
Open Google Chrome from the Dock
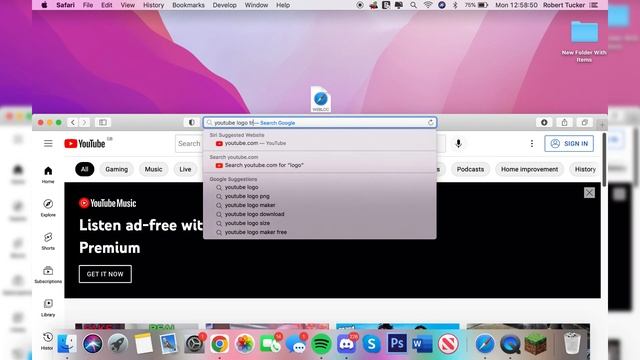point(220,344)
